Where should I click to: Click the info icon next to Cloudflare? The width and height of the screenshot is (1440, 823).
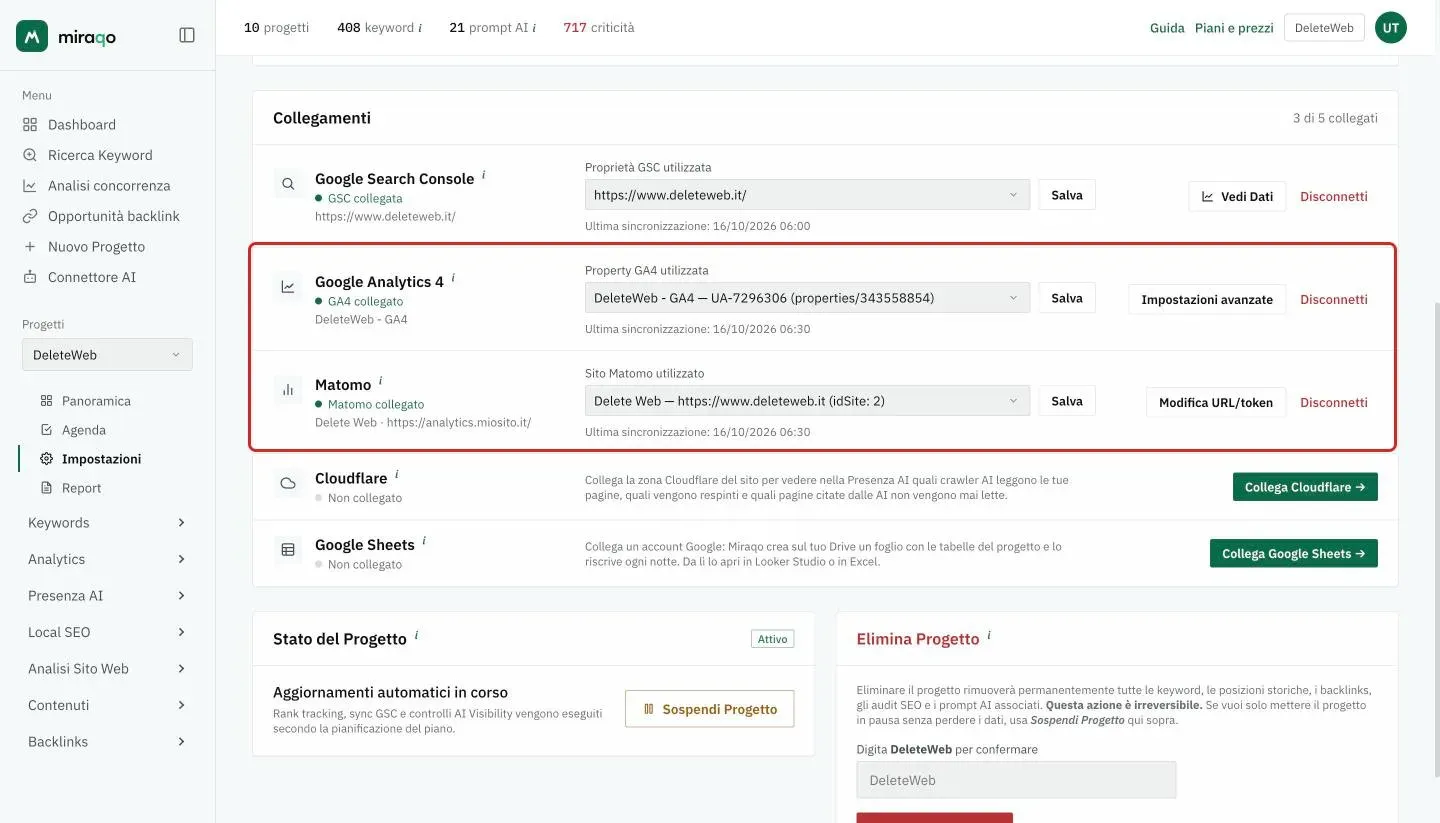pos(397,474)
